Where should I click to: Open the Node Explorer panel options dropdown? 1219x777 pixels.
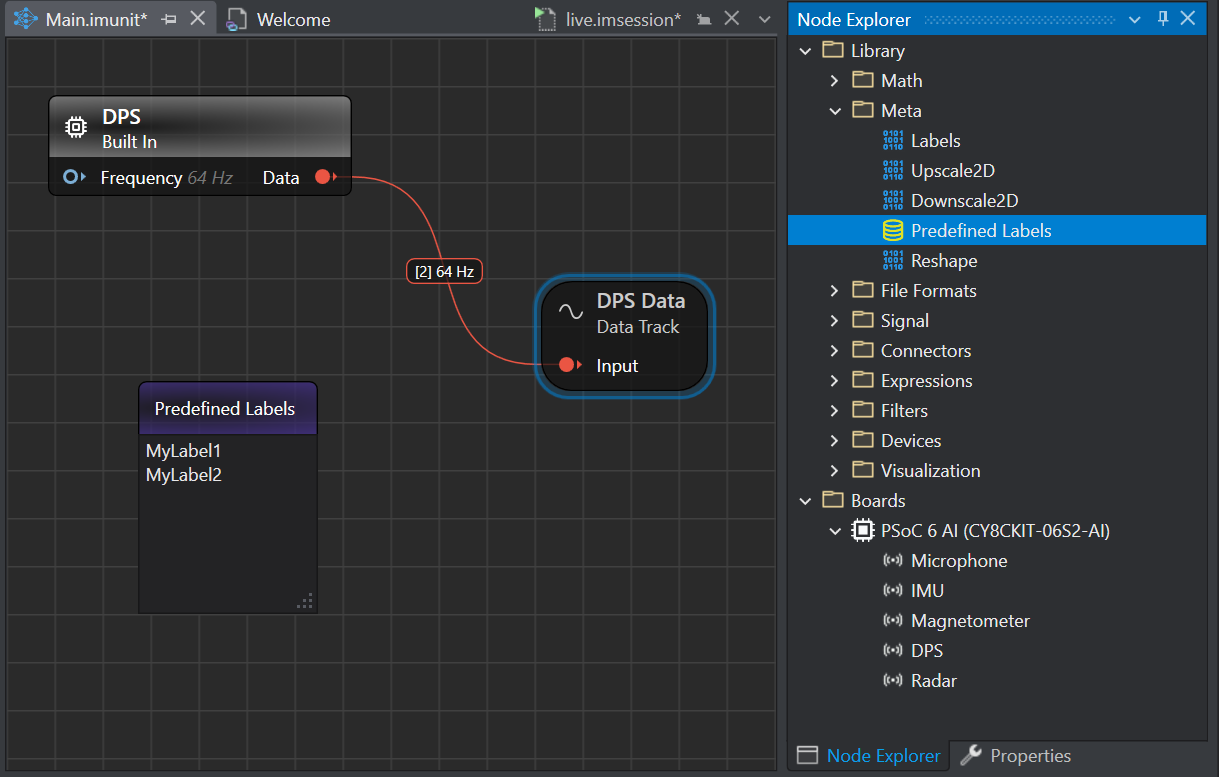(1135, 19)
